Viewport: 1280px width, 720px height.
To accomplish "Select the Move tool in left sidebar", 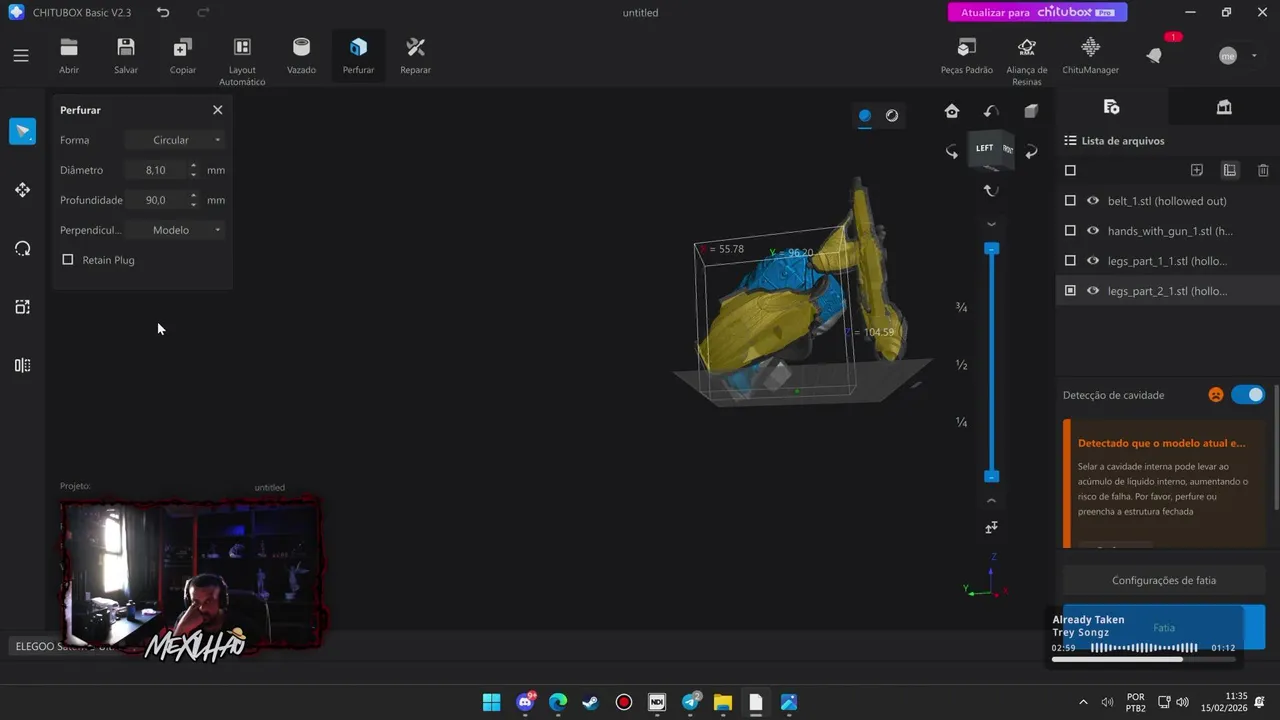I will pos(22,190).
